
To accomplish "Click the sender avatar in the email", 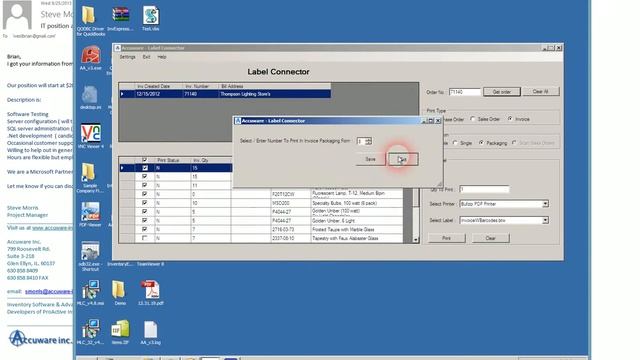I will (17, 15).
